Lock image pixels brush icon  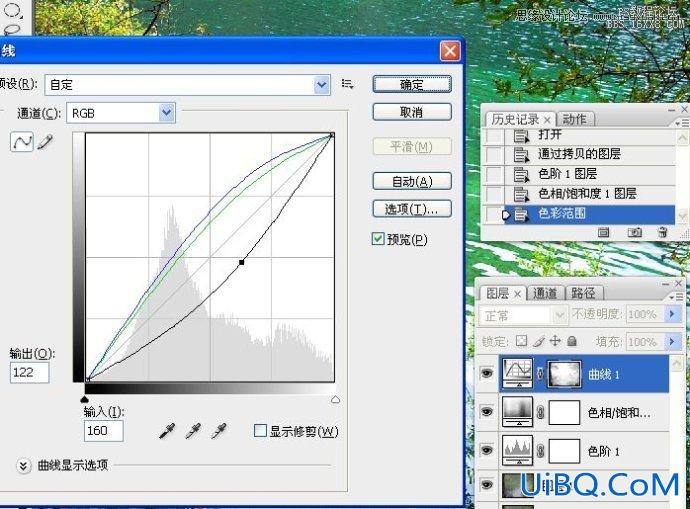tap(539, 341)
